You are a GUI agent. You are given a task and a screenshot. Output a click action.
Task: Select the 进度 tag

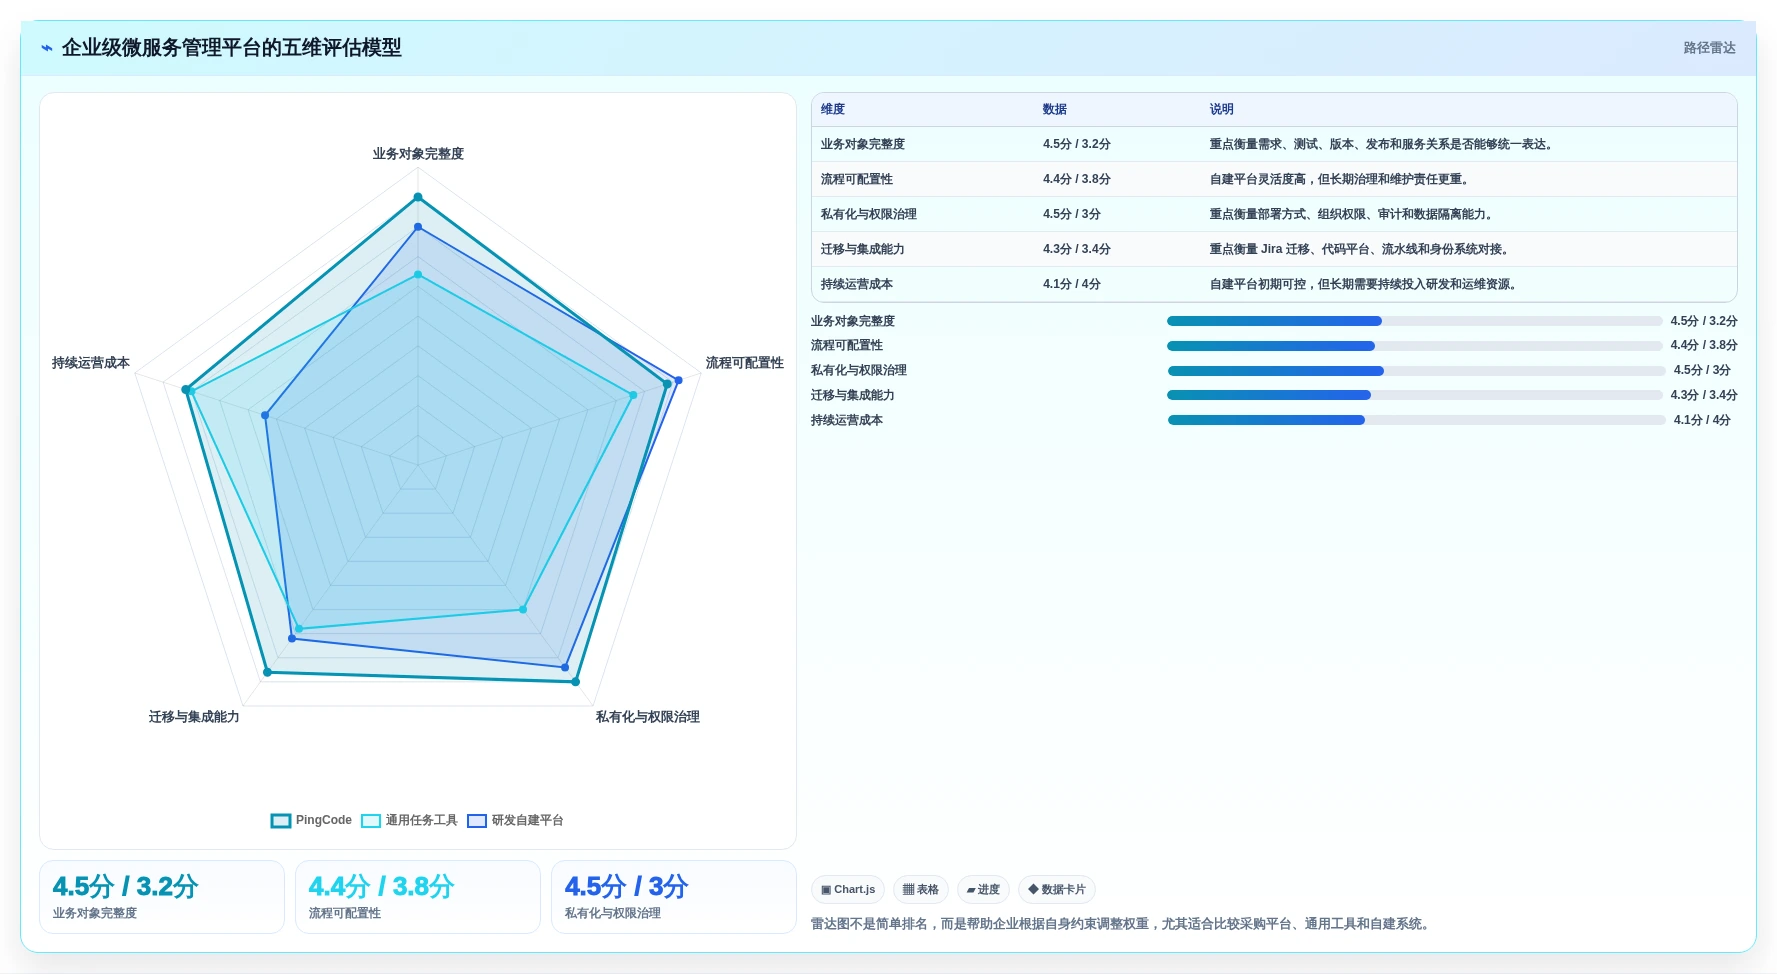coord(983,889)
